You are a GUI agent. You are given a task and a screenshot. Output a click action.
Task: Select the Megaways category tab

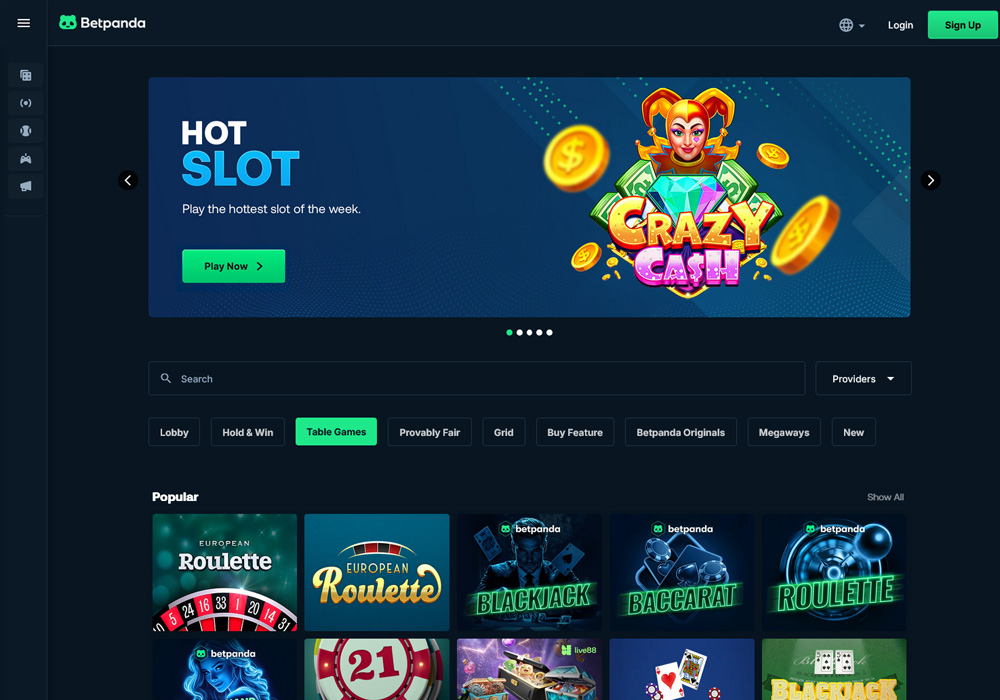[784, 432]
